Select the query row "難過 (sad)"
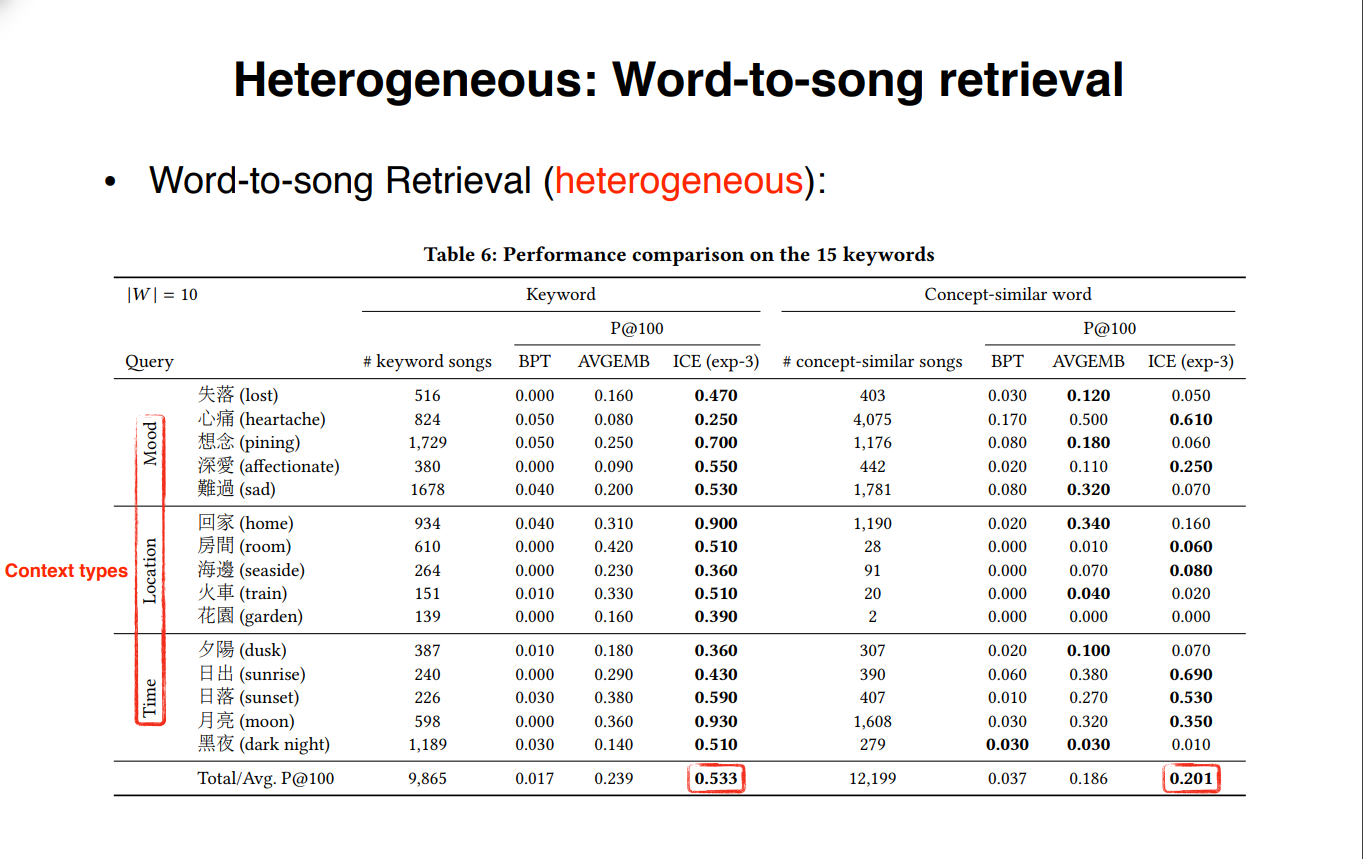 point(237,489)
